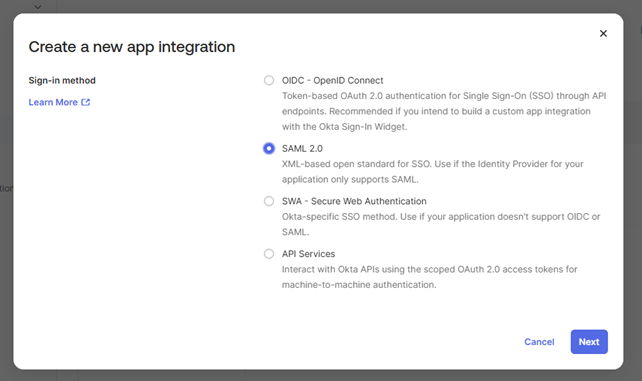This screenshot has width=642, height=381.
Task: Select the SAML 2.0 radio button
Action: click(269, 148)
